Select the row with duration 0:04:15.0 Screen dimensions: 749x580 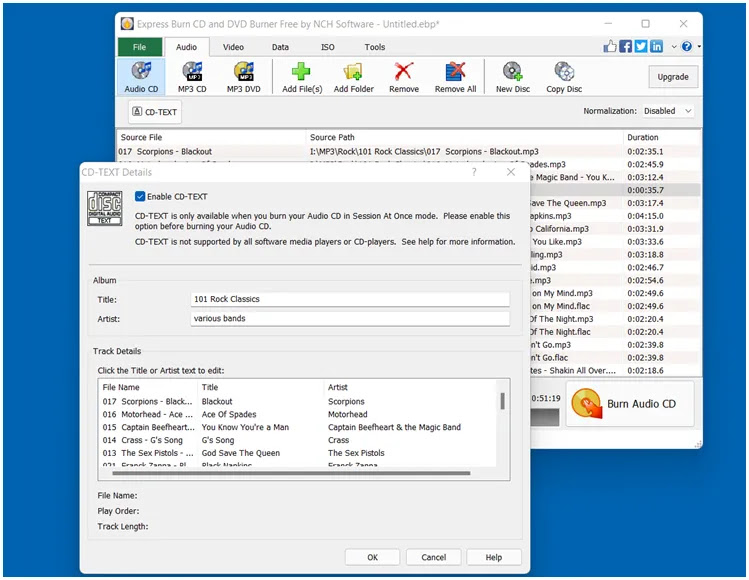615,216
